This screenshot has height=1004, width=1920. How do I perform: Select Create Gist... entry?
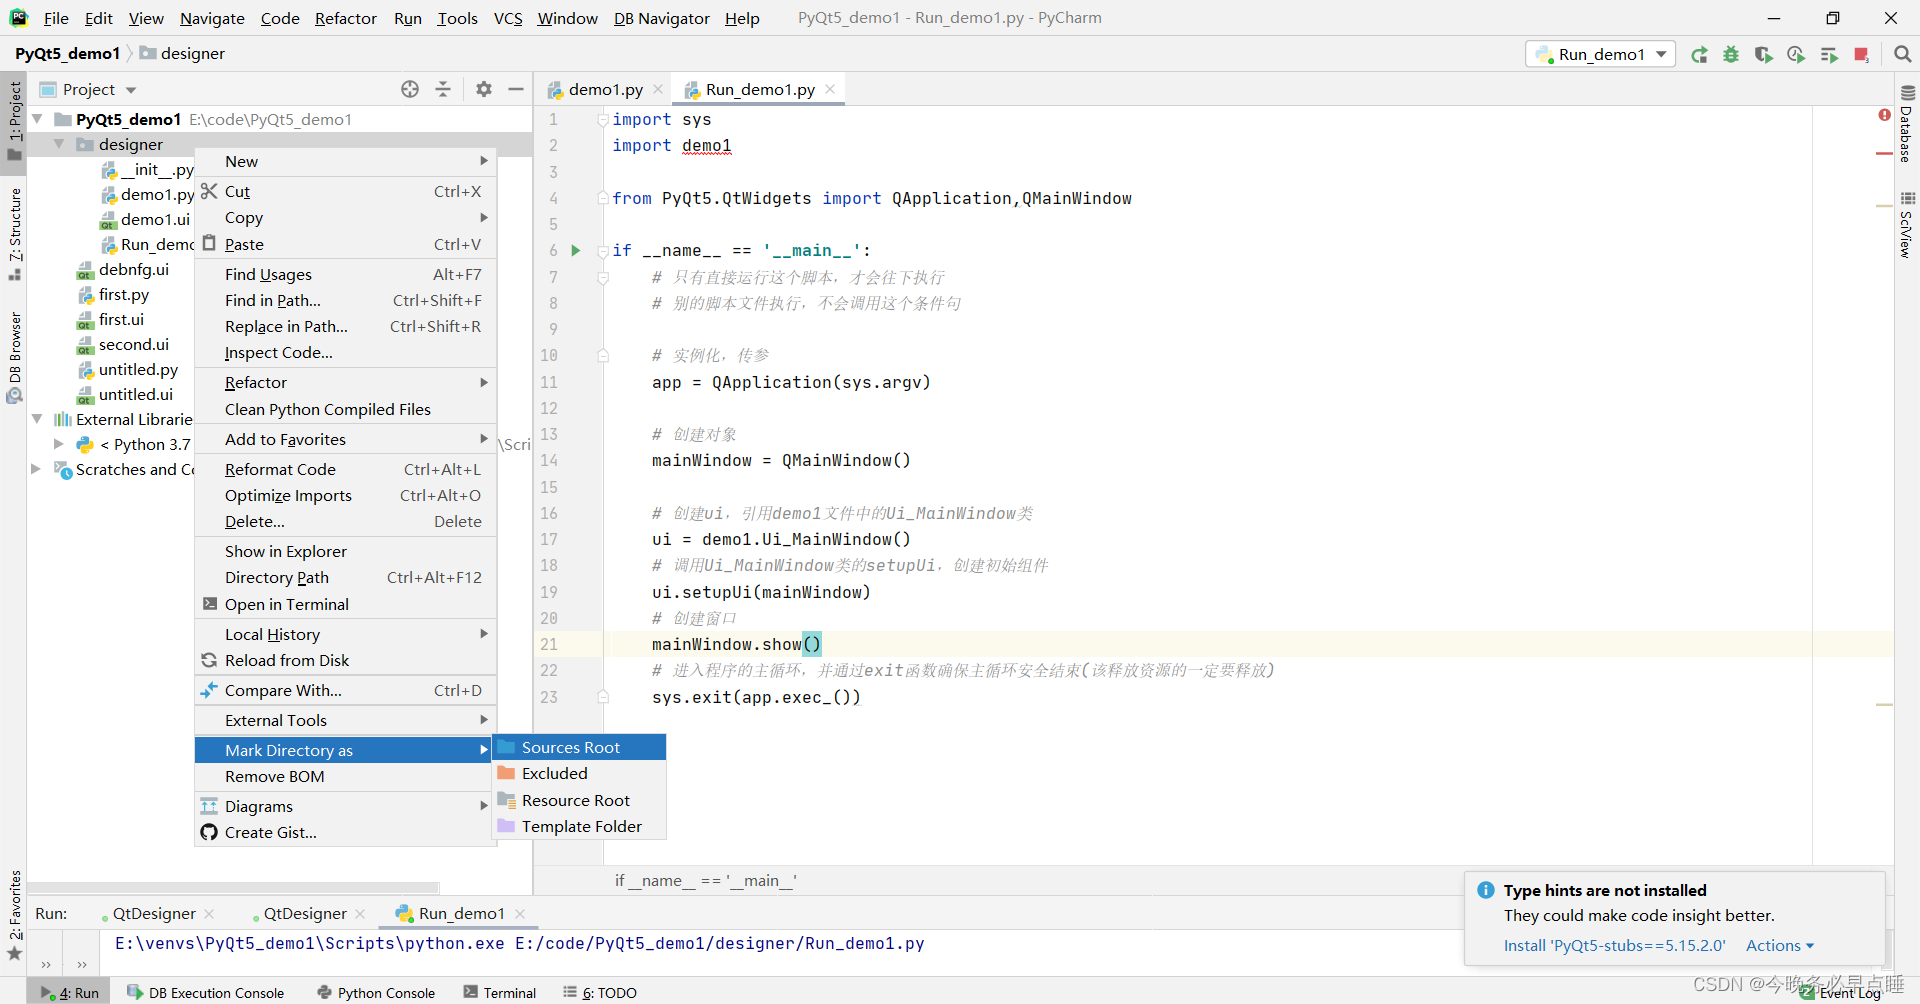point(345,832)
